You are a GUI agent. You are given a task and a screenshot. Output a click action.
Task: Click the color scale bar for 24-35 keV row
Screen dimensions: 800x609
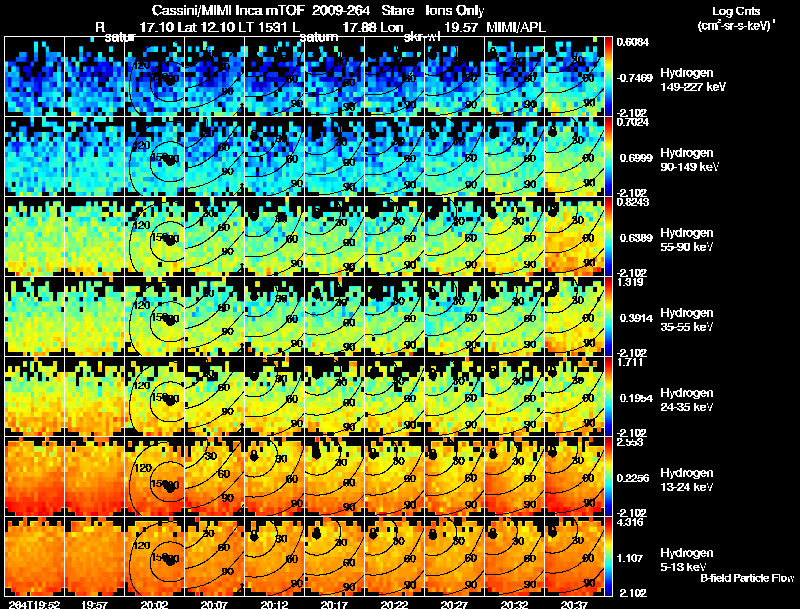pos(608,397)
